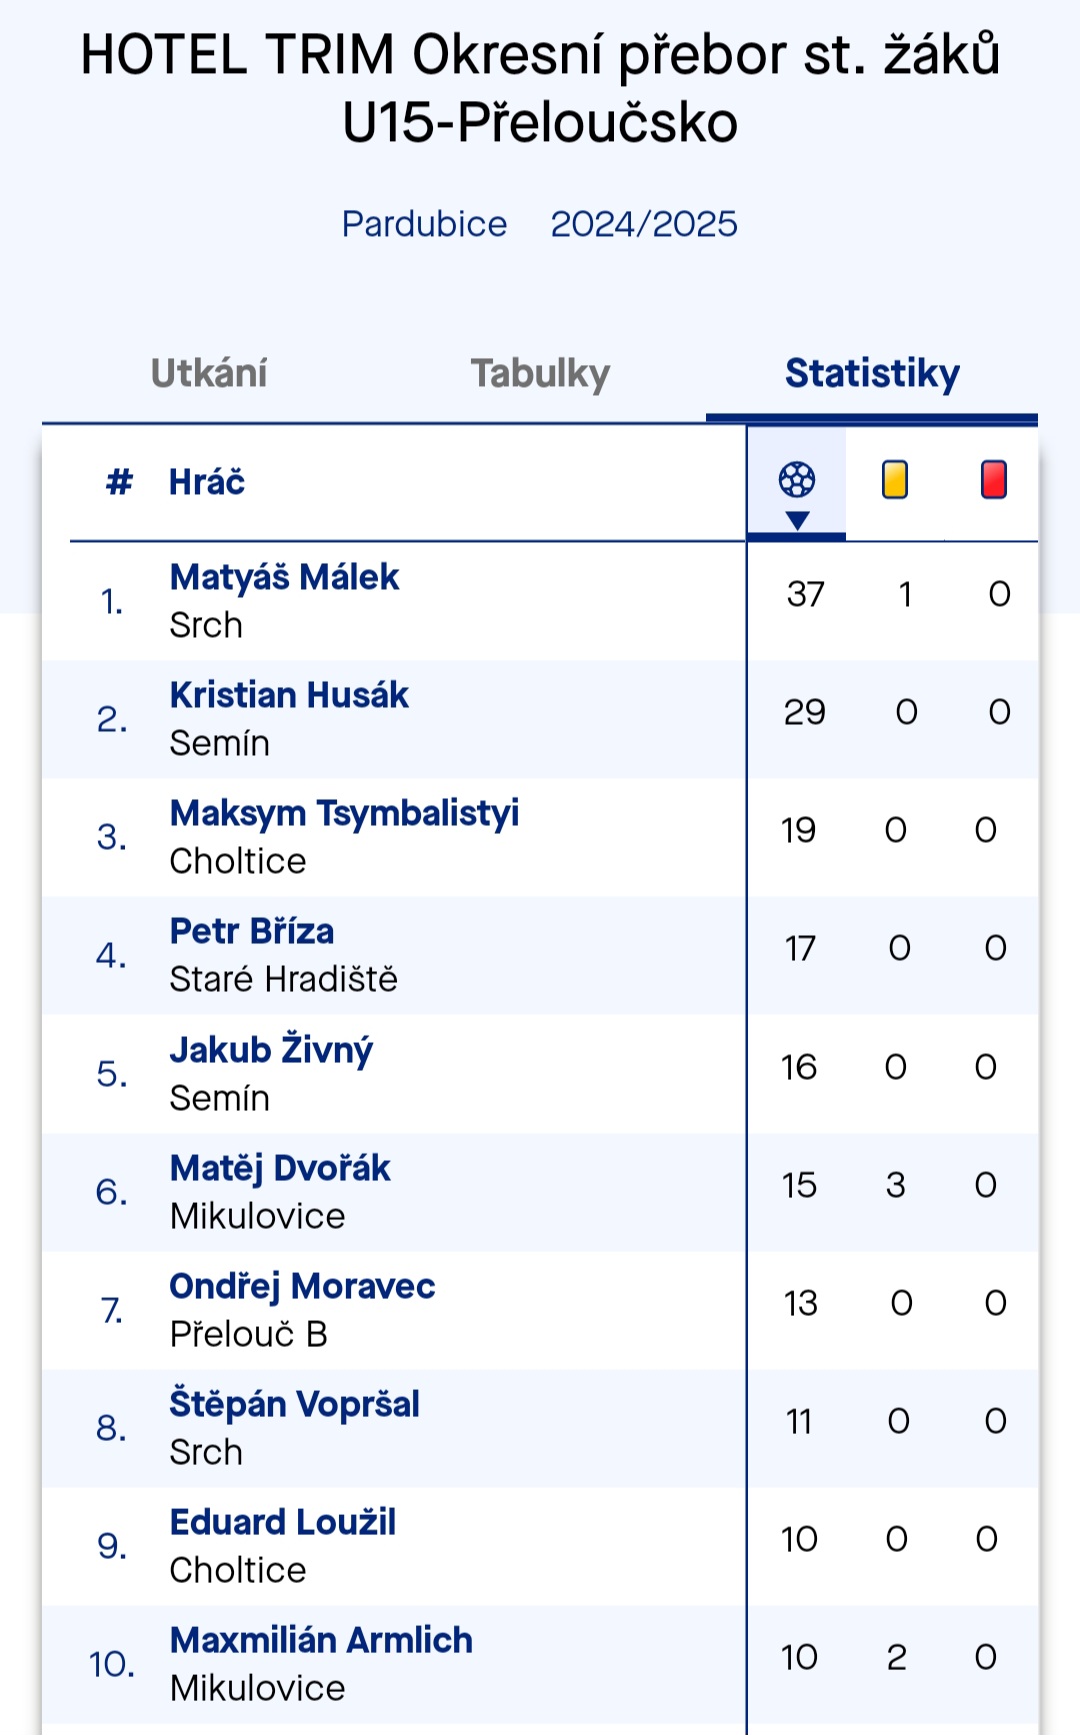Screen dimensions: 1080x1735
Task: Open the 2024/2025 season link
Action: pyautogui.click(x=644, y=224)
